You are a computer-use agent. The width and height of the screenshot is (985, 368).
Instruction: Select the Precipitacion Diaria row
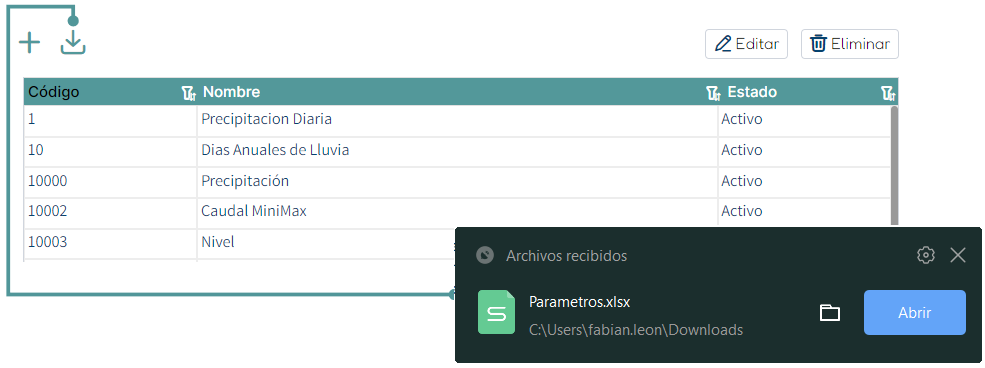(457, 119)
